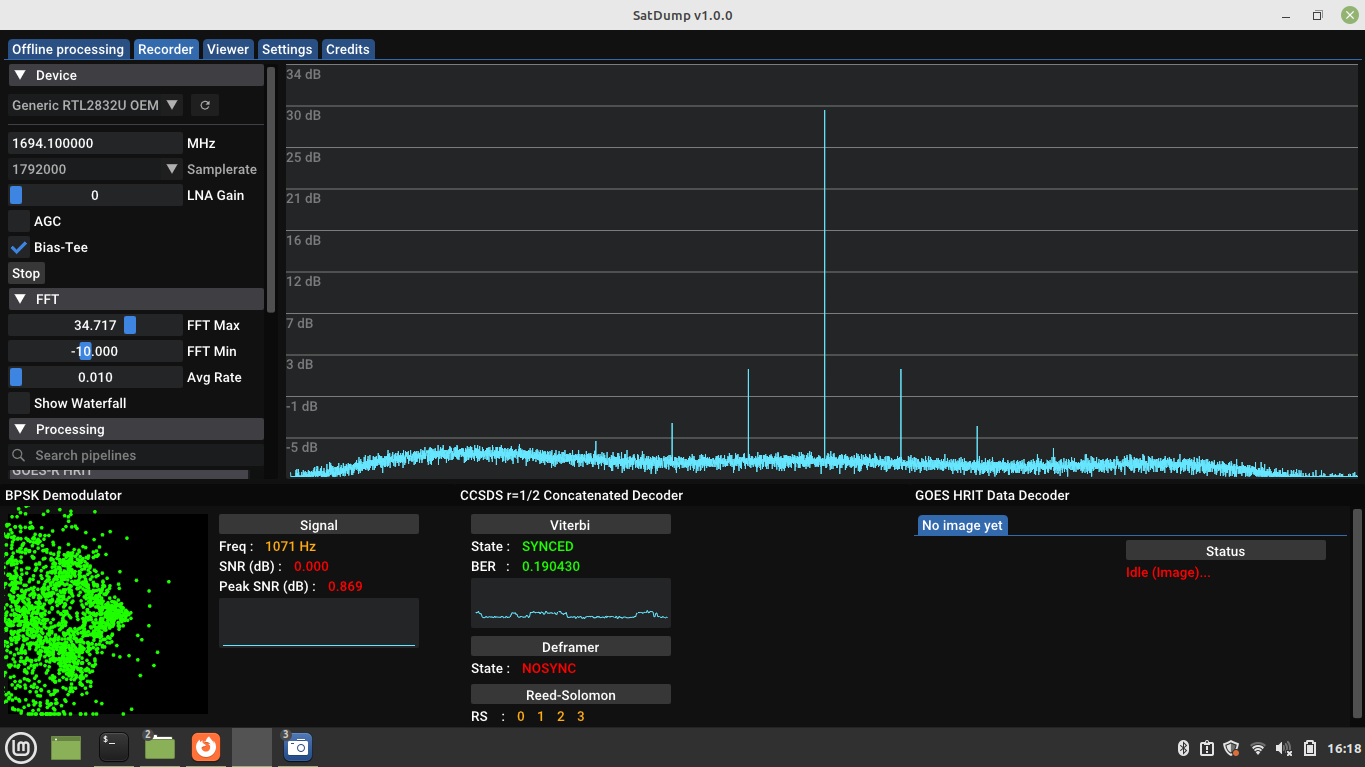
Task: Collapse the FFT section
Action: [19, 298]
